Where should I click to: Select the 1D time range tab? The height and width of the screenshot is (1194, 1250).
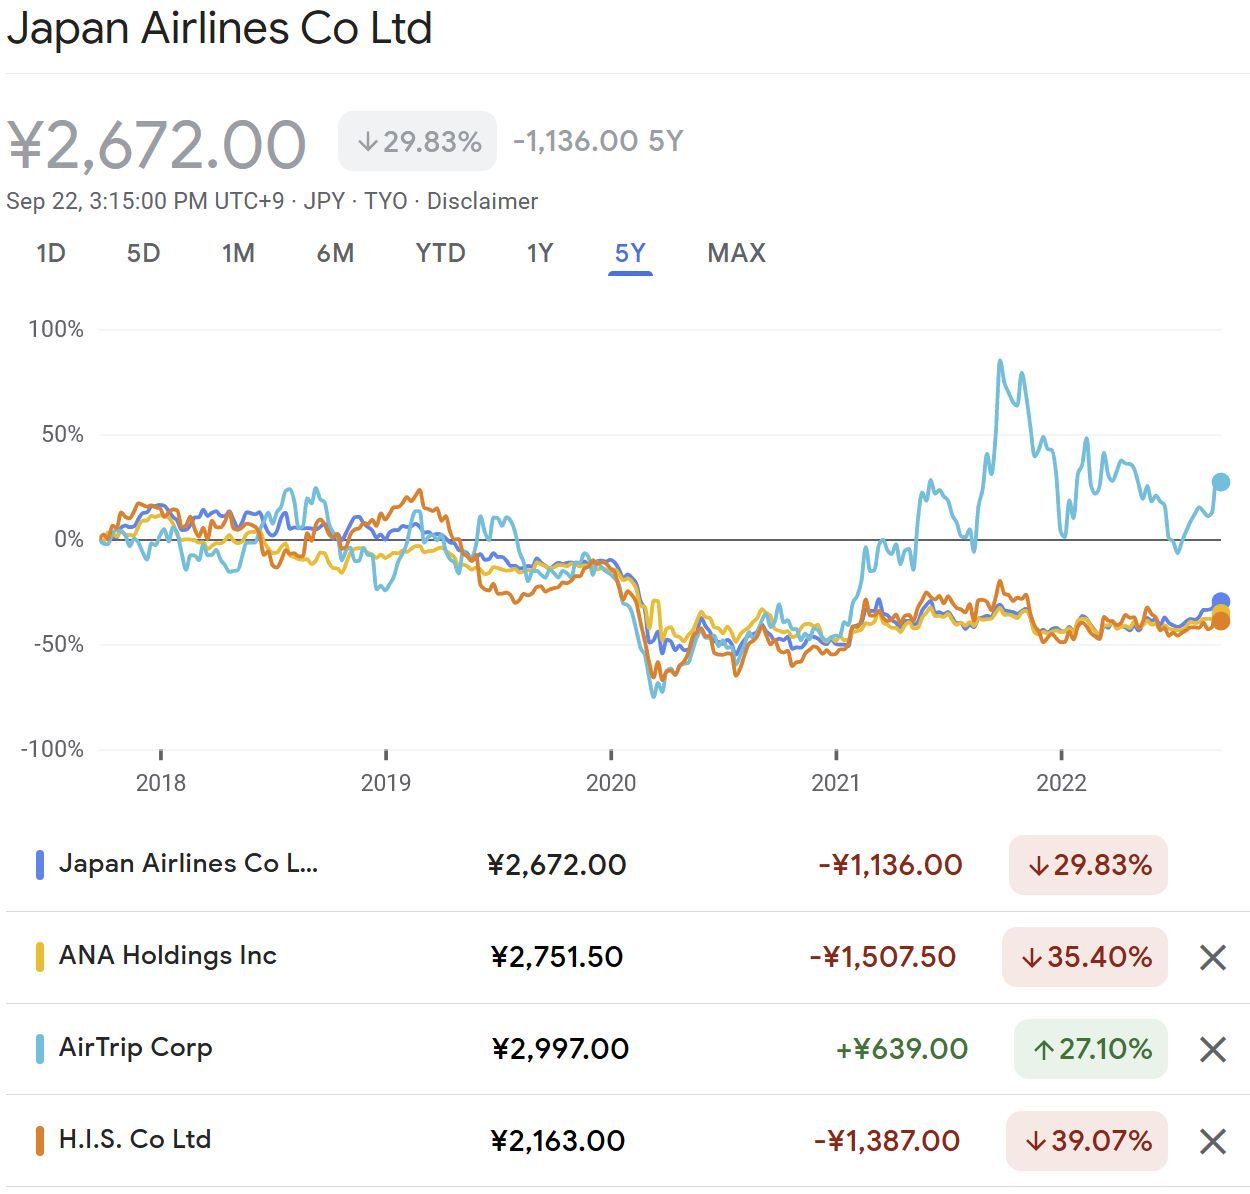[x=51, y=253]
